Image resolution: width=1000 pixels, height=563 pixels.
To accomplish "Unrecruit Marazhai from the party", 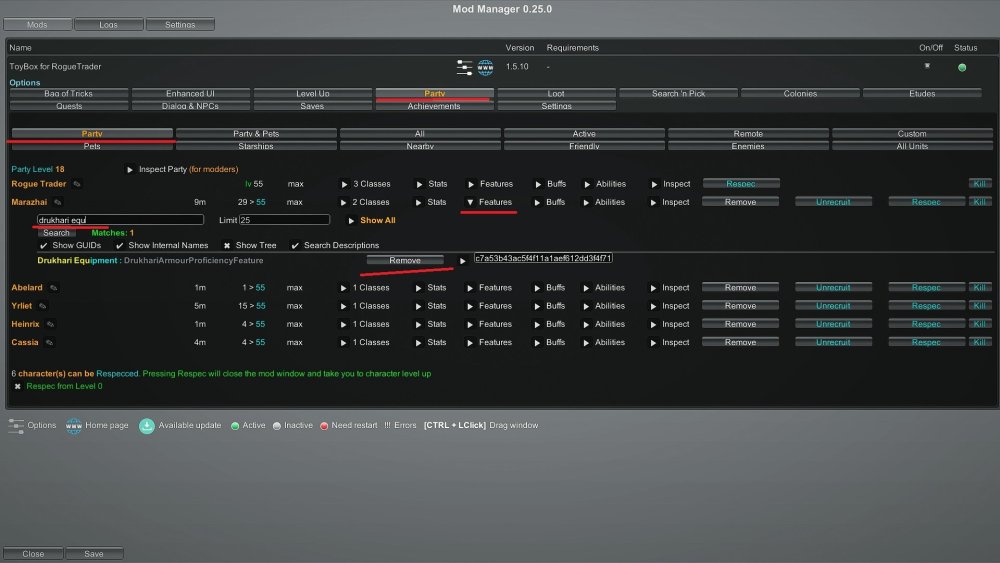I will click(832, 202).
